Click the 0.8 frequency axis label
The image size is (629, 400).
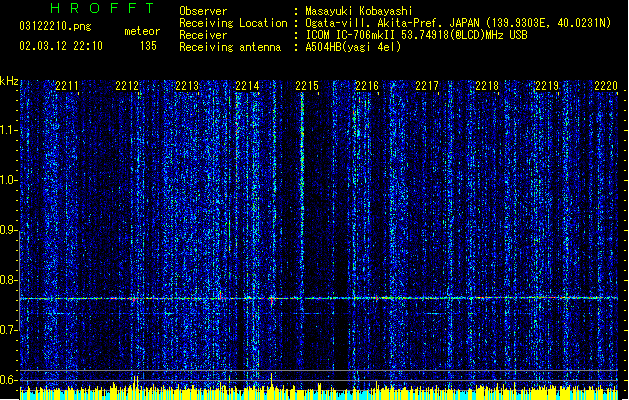click(9, 280)
